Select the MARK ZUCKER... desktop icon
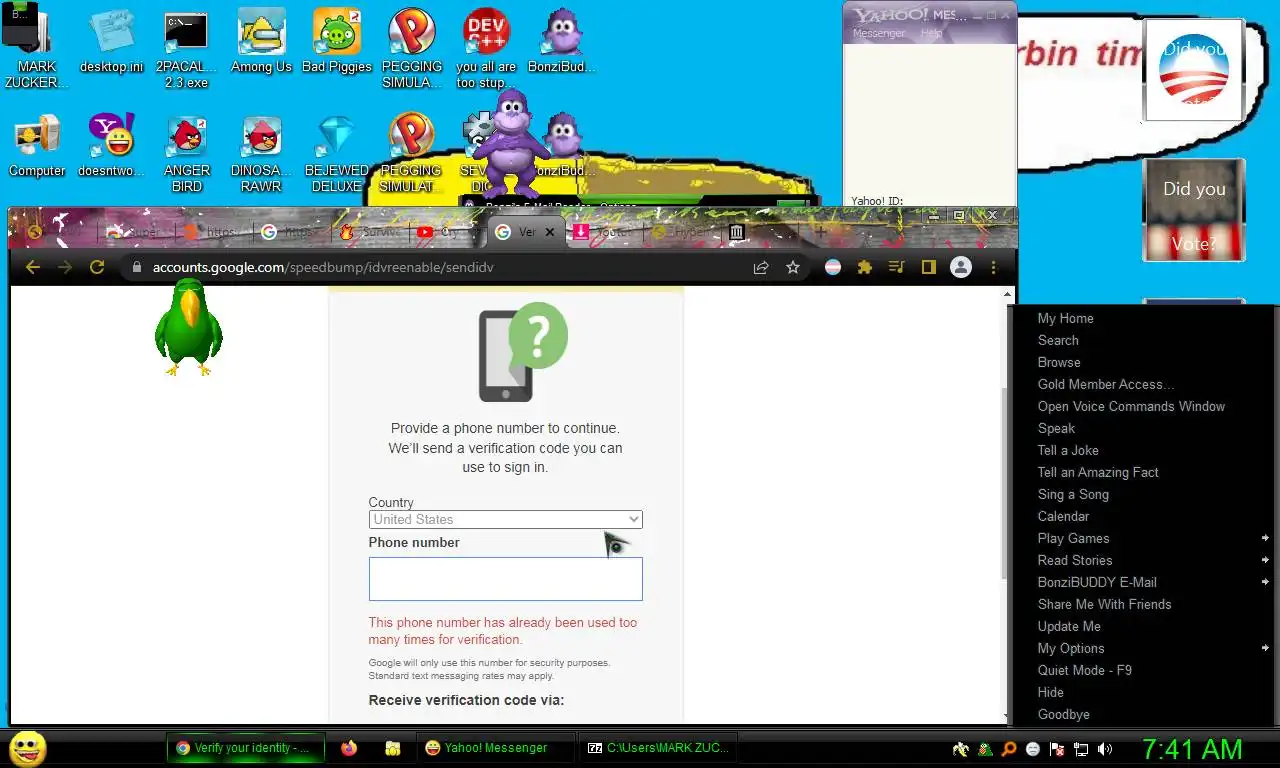1280x768 pixels. 37,49
